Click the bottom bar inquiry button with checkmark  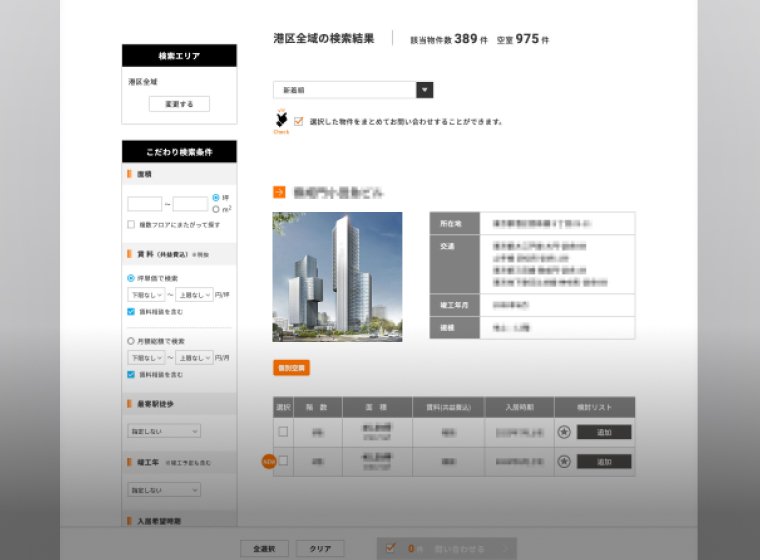[x=447, y=549]
